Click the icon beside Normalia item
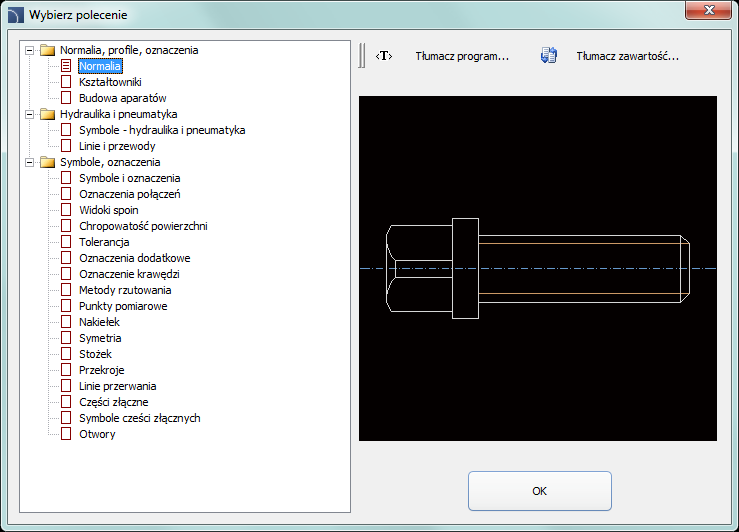 click(x=66, y=66)
